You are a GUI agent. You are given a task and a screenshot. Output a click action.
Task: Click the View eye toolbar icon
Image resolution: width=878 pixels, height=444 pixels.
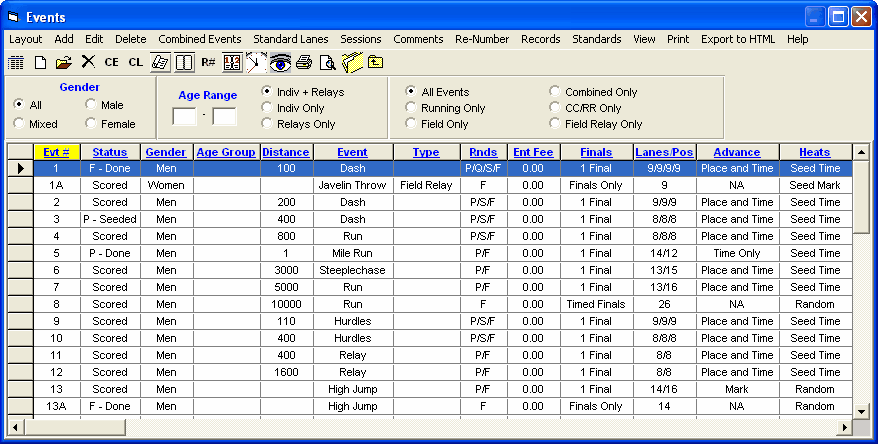pos(280,62)
